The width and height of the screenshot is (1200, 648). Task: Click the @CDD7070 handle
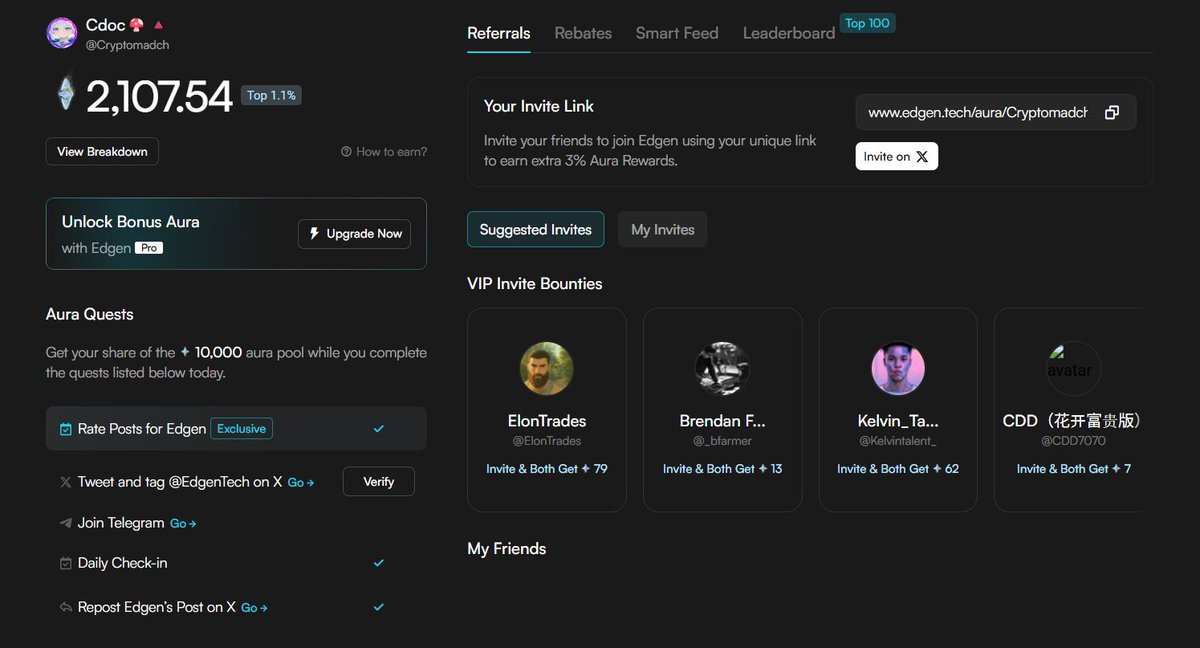pos(1073,440)
